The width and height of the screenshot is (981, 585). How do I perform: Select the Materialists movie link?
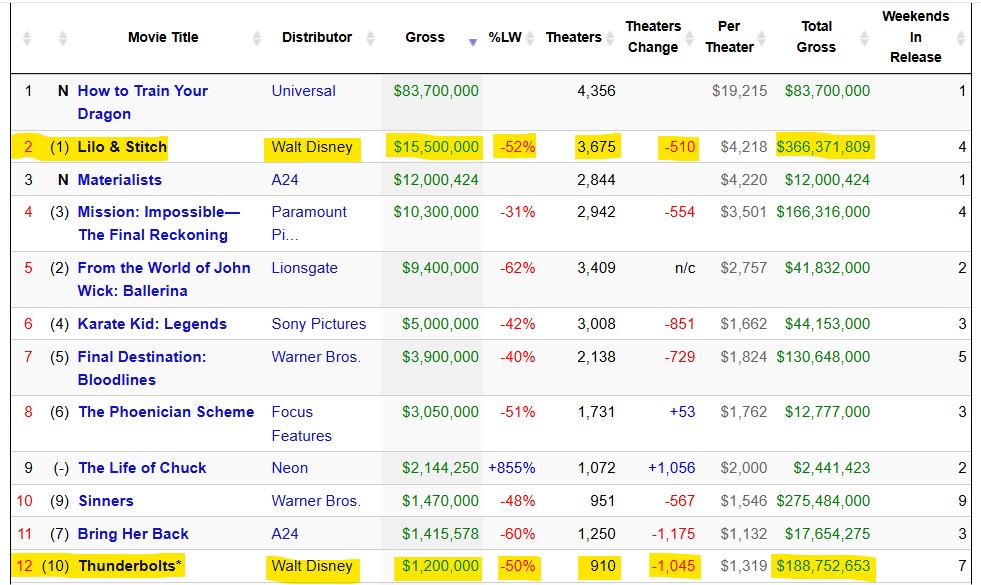click(x=119, y=180)
